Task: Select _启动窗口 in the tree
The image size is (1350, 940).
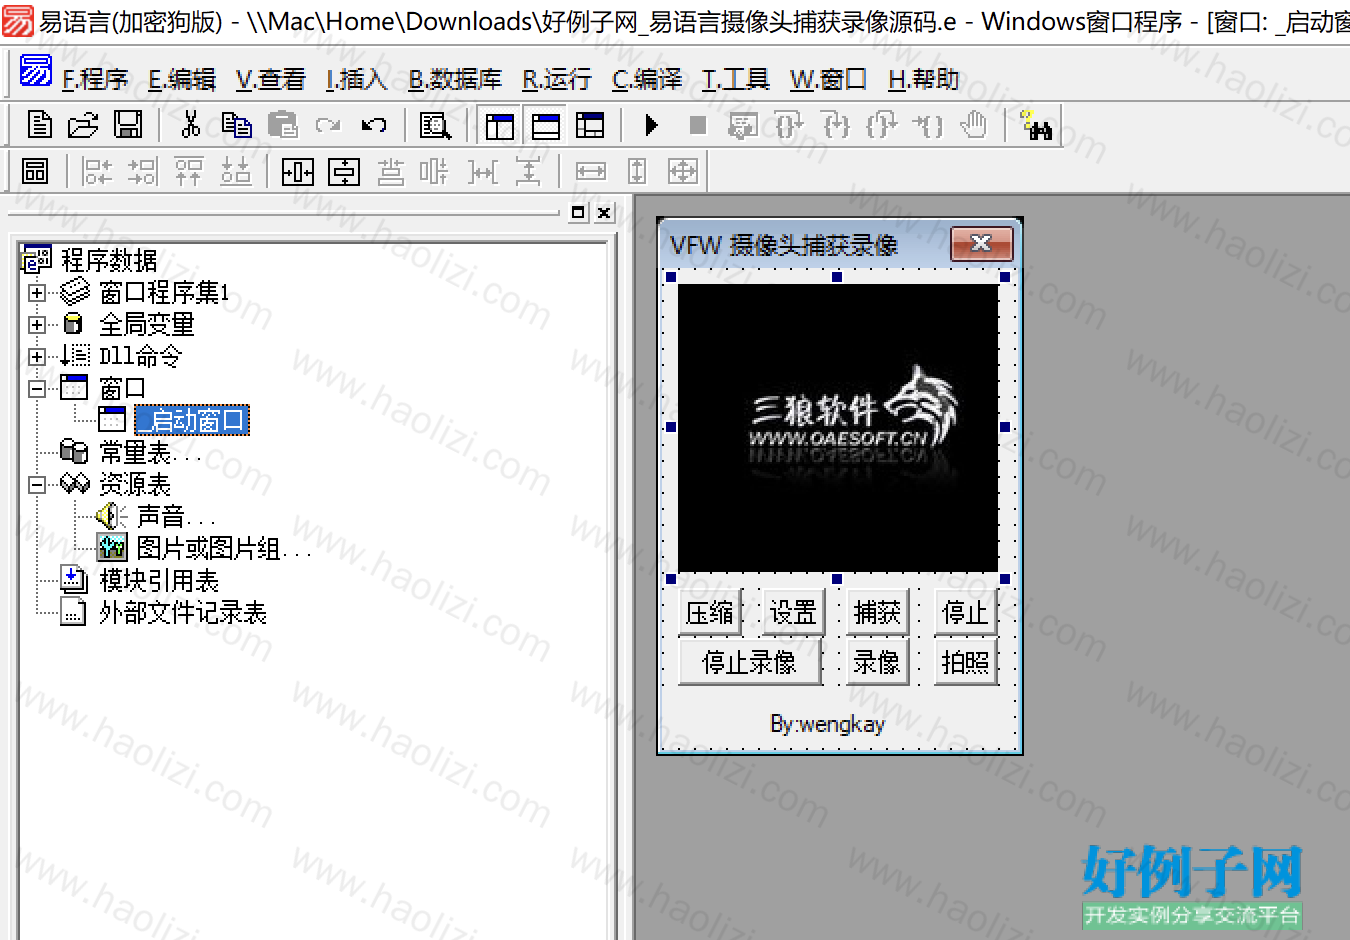Action: pyautogui.click(x=192, y=420)
